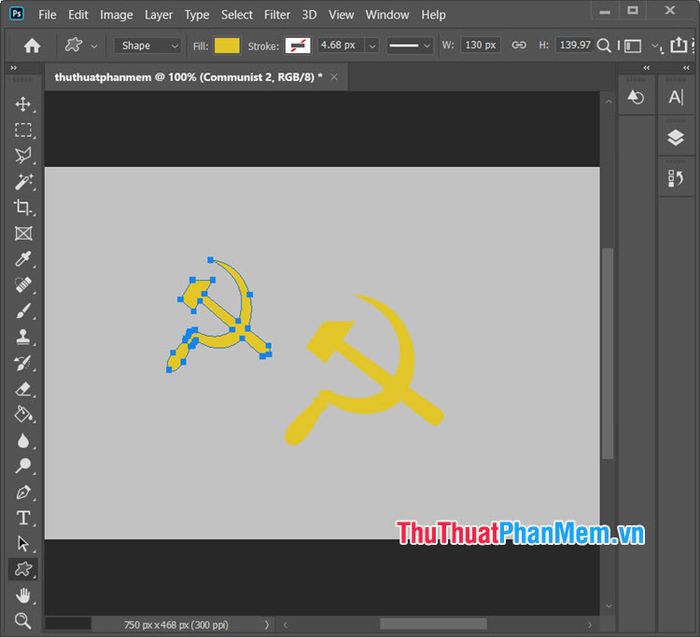Select the Custom Shape tool in toolbox
Screen dimensions: 700x637
[x=23, y=569]
